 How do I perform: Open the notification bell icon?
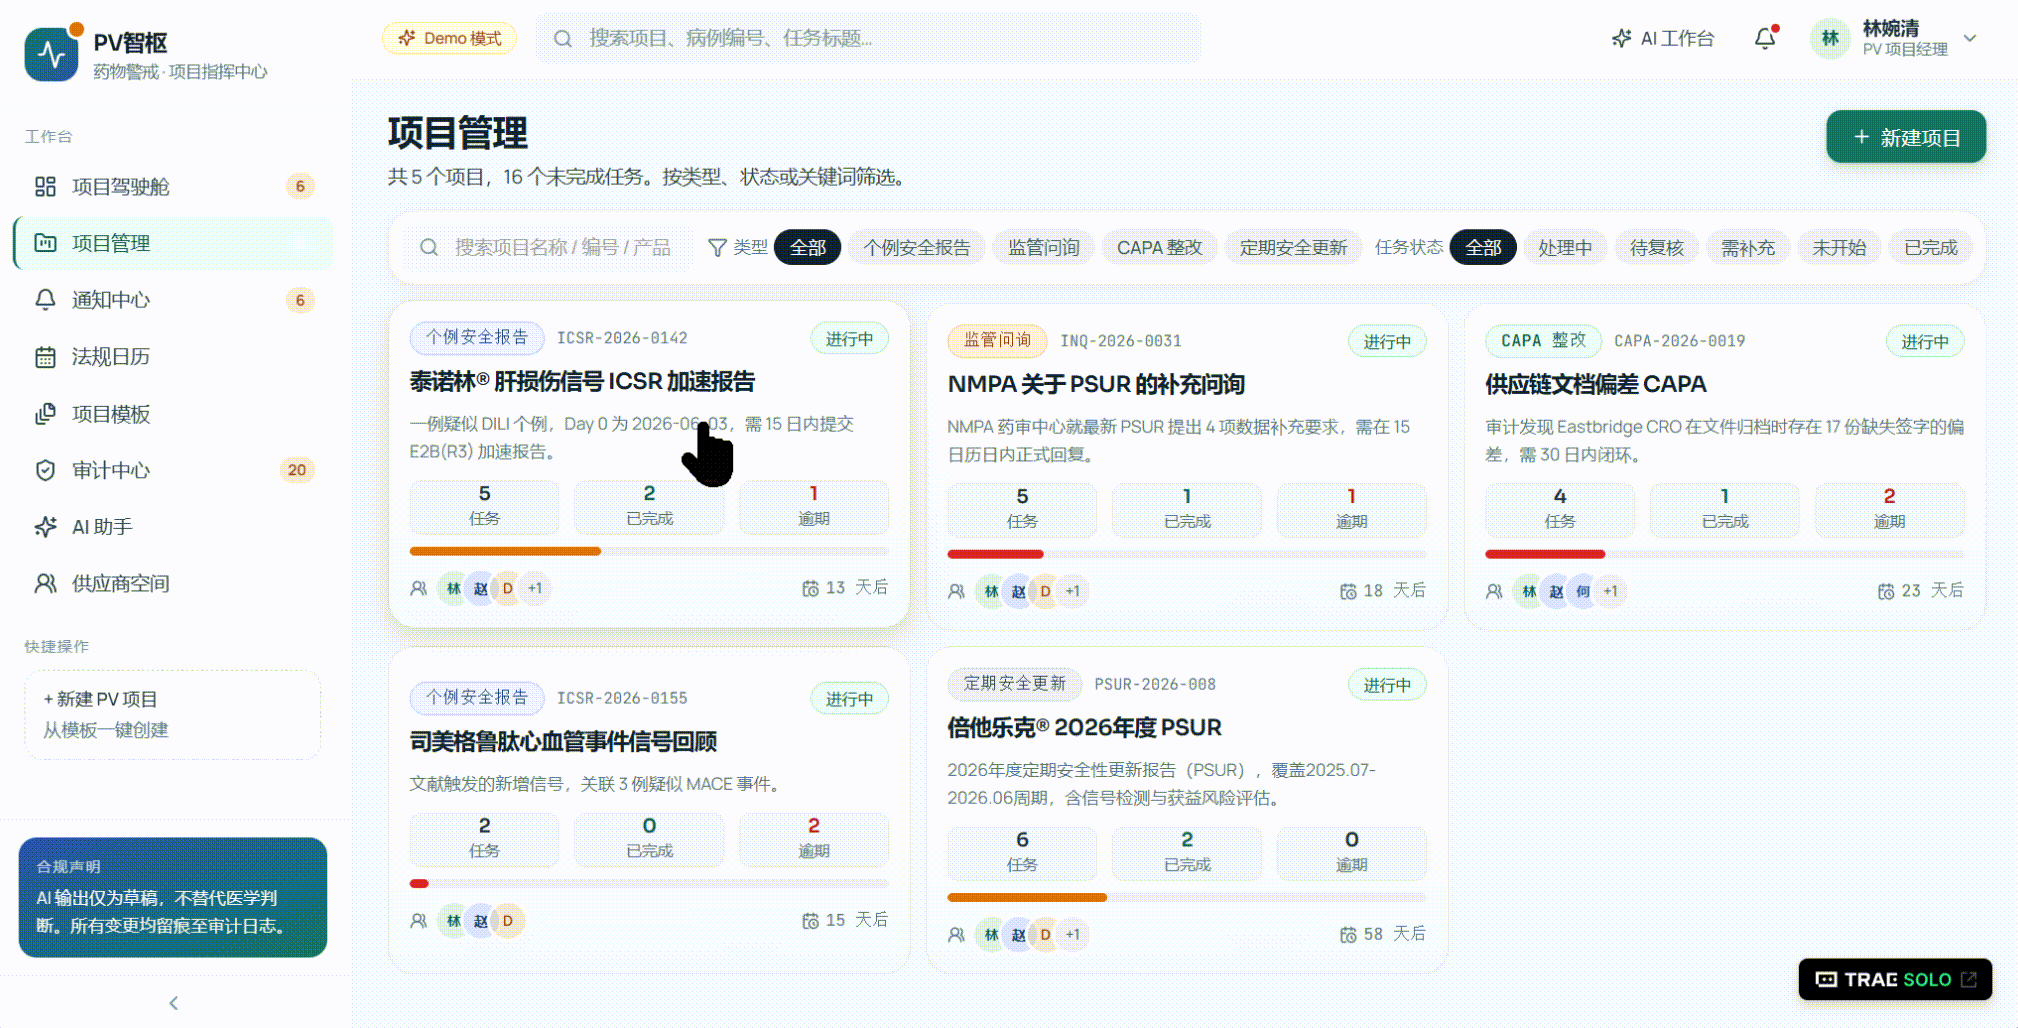point(1765,38)
